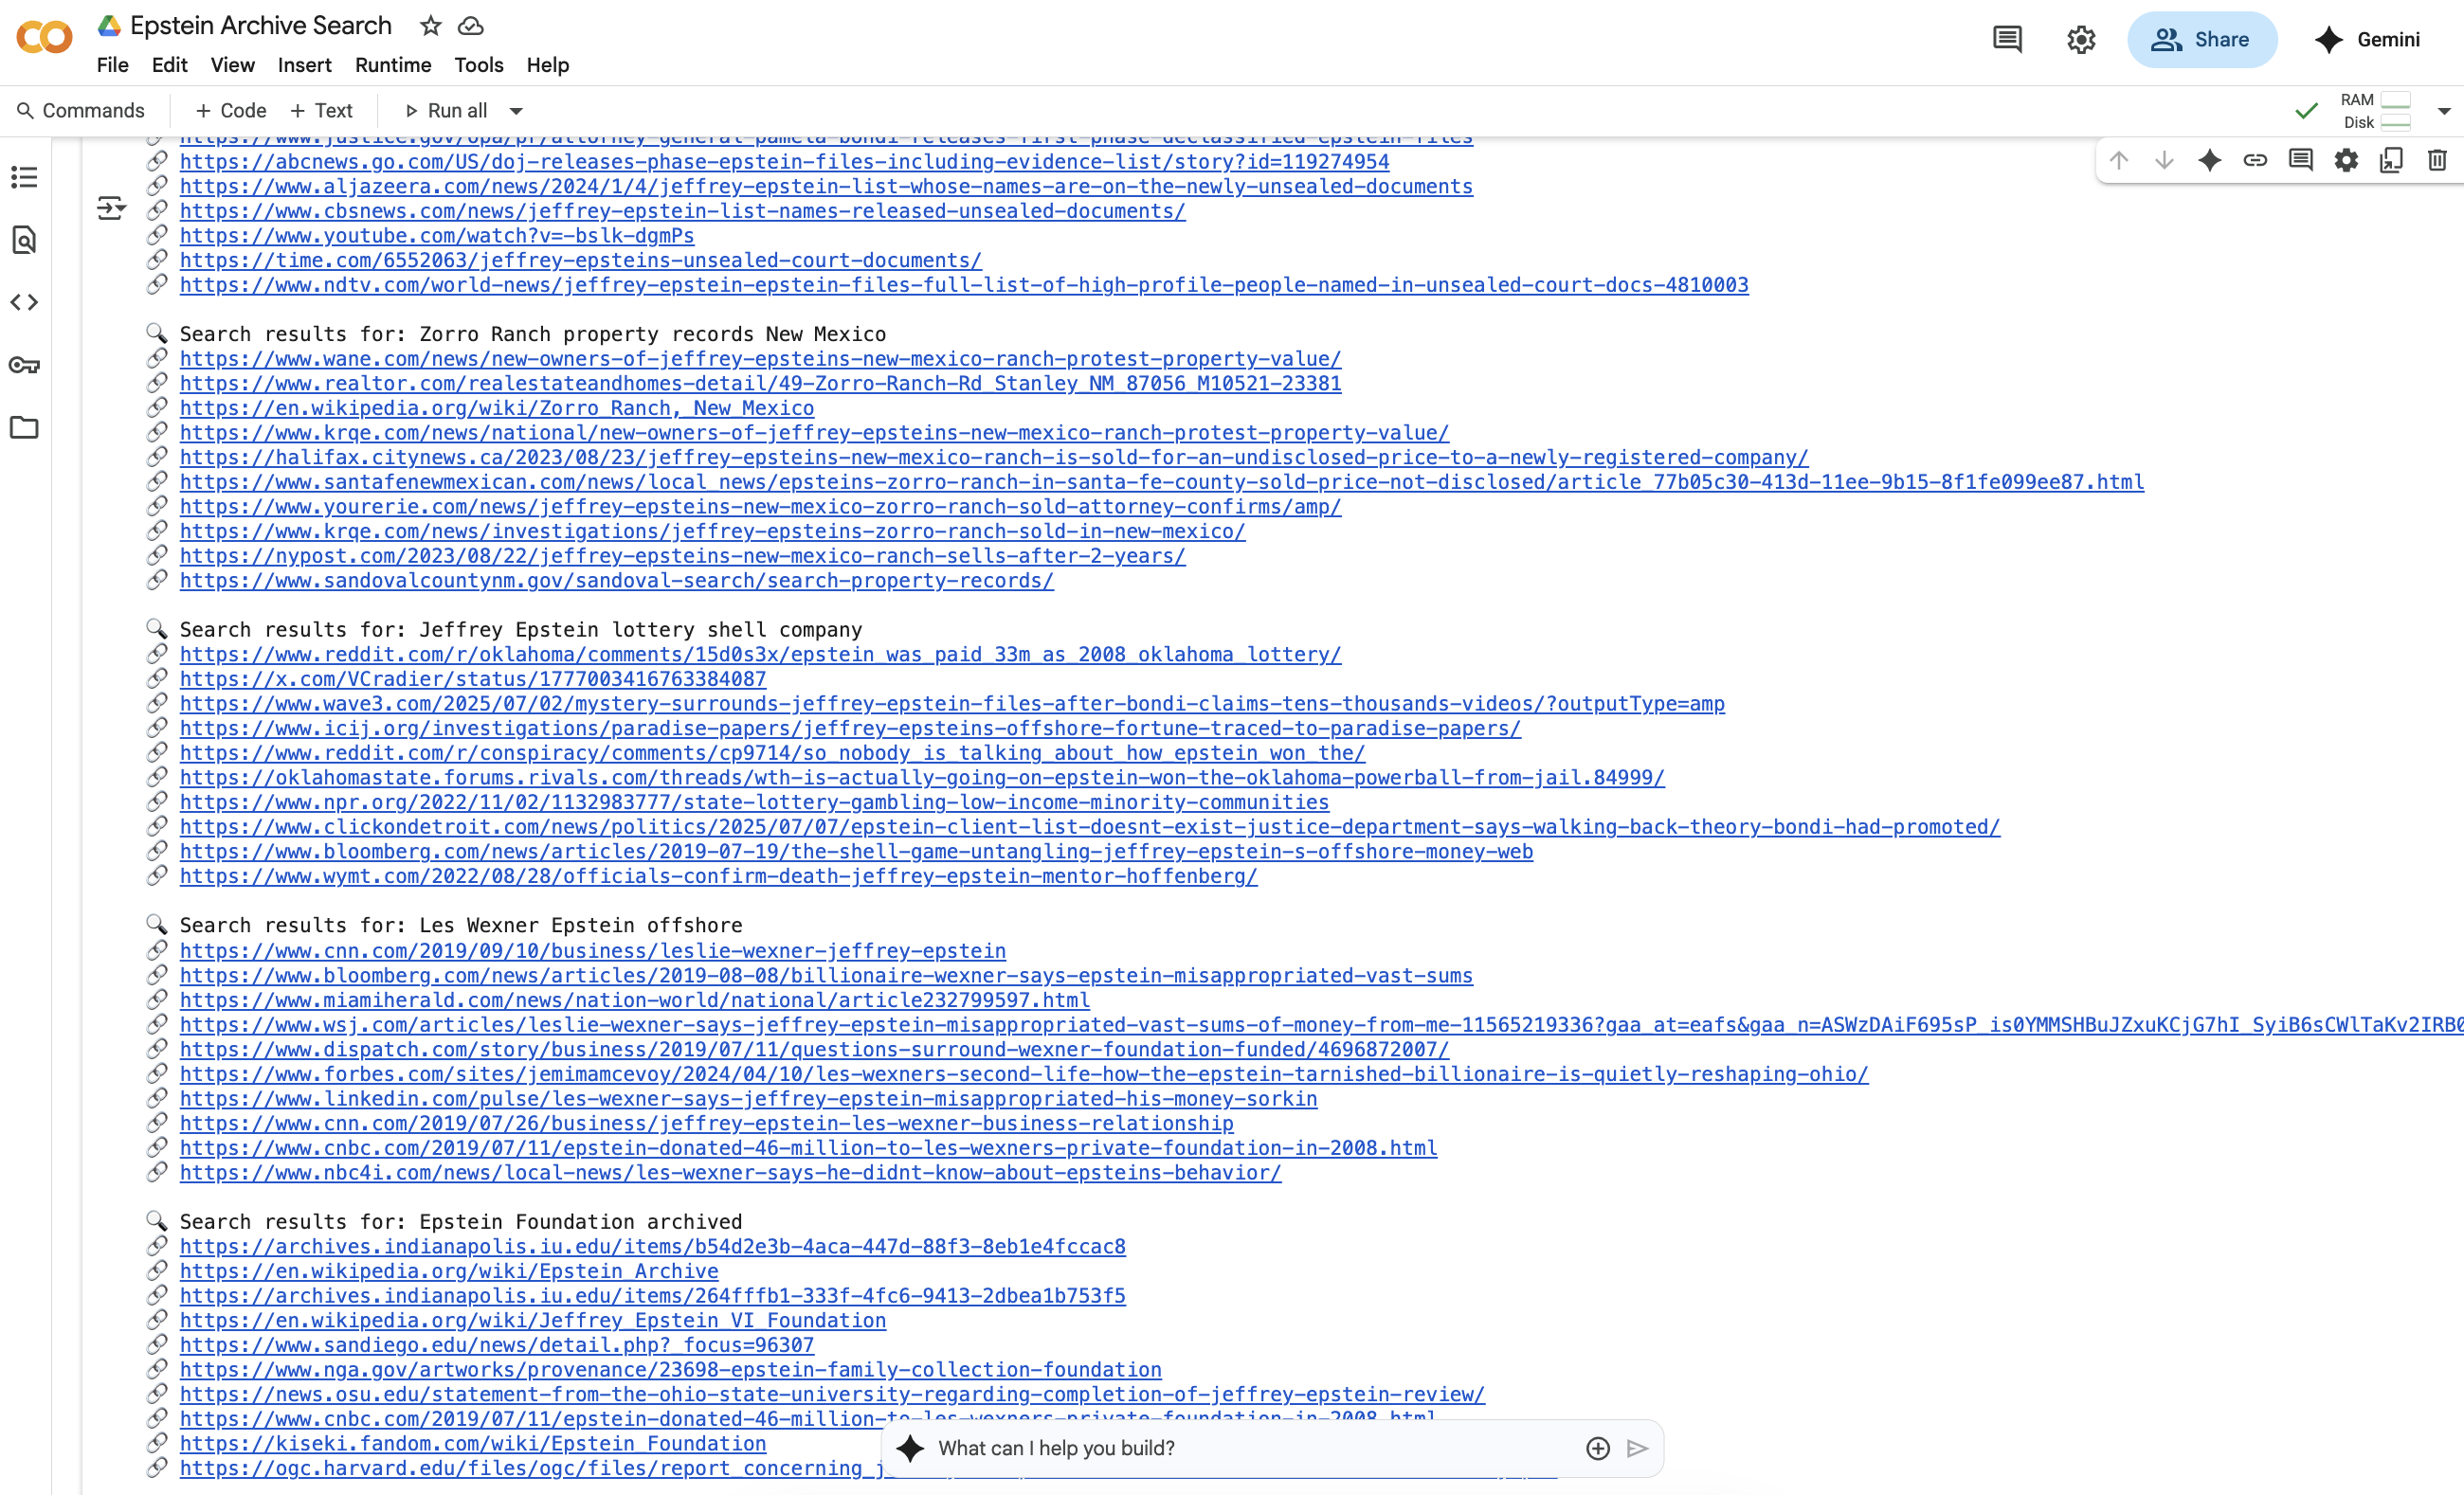Open the sandovalcountynm.gov property records link
This screenshot has width=2464, height=1495.
coord(616,581)
